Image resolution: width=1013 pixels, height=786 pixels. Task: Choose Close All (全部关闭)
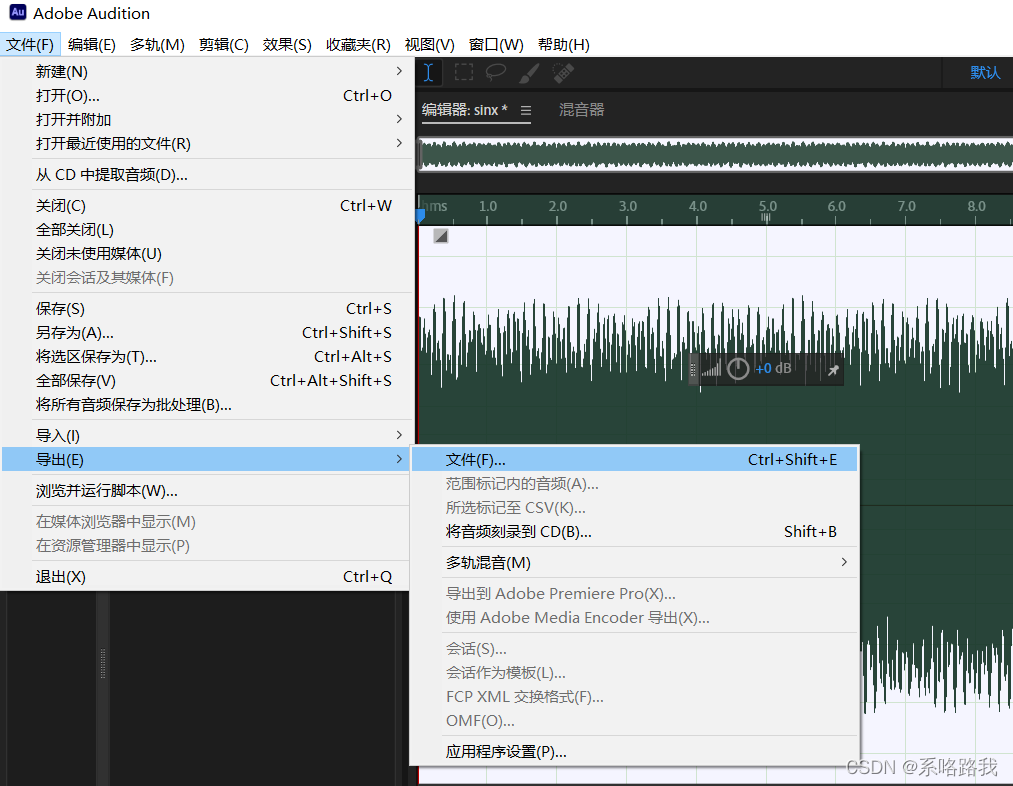(x=207, y=229)
